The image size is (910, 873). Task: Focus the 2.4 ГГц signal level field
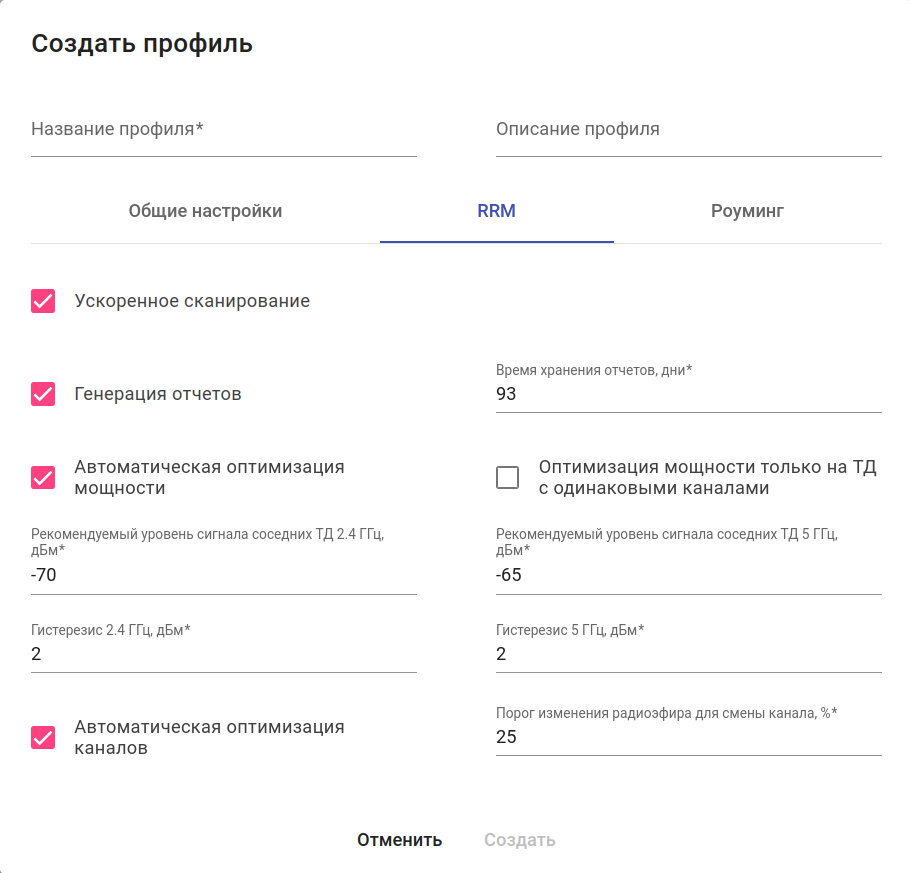pos(223,576)
